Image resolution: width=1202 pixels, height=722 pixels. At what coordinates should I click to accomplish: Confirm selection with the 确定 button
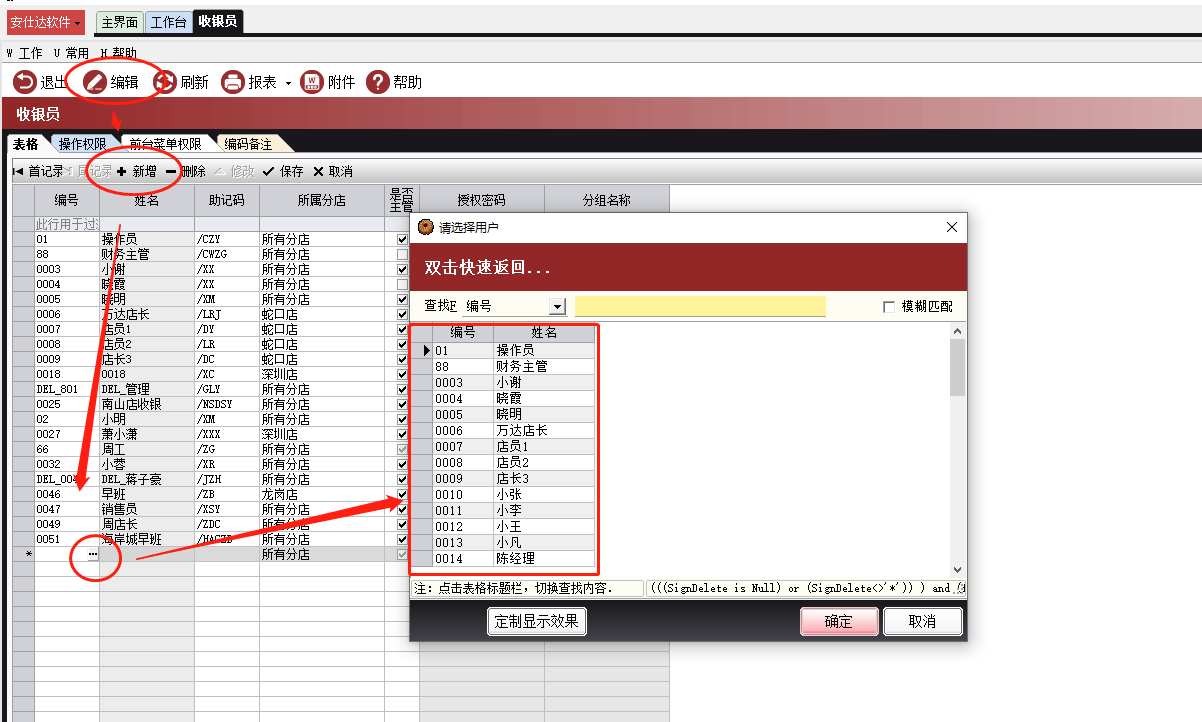coord(839,621)
